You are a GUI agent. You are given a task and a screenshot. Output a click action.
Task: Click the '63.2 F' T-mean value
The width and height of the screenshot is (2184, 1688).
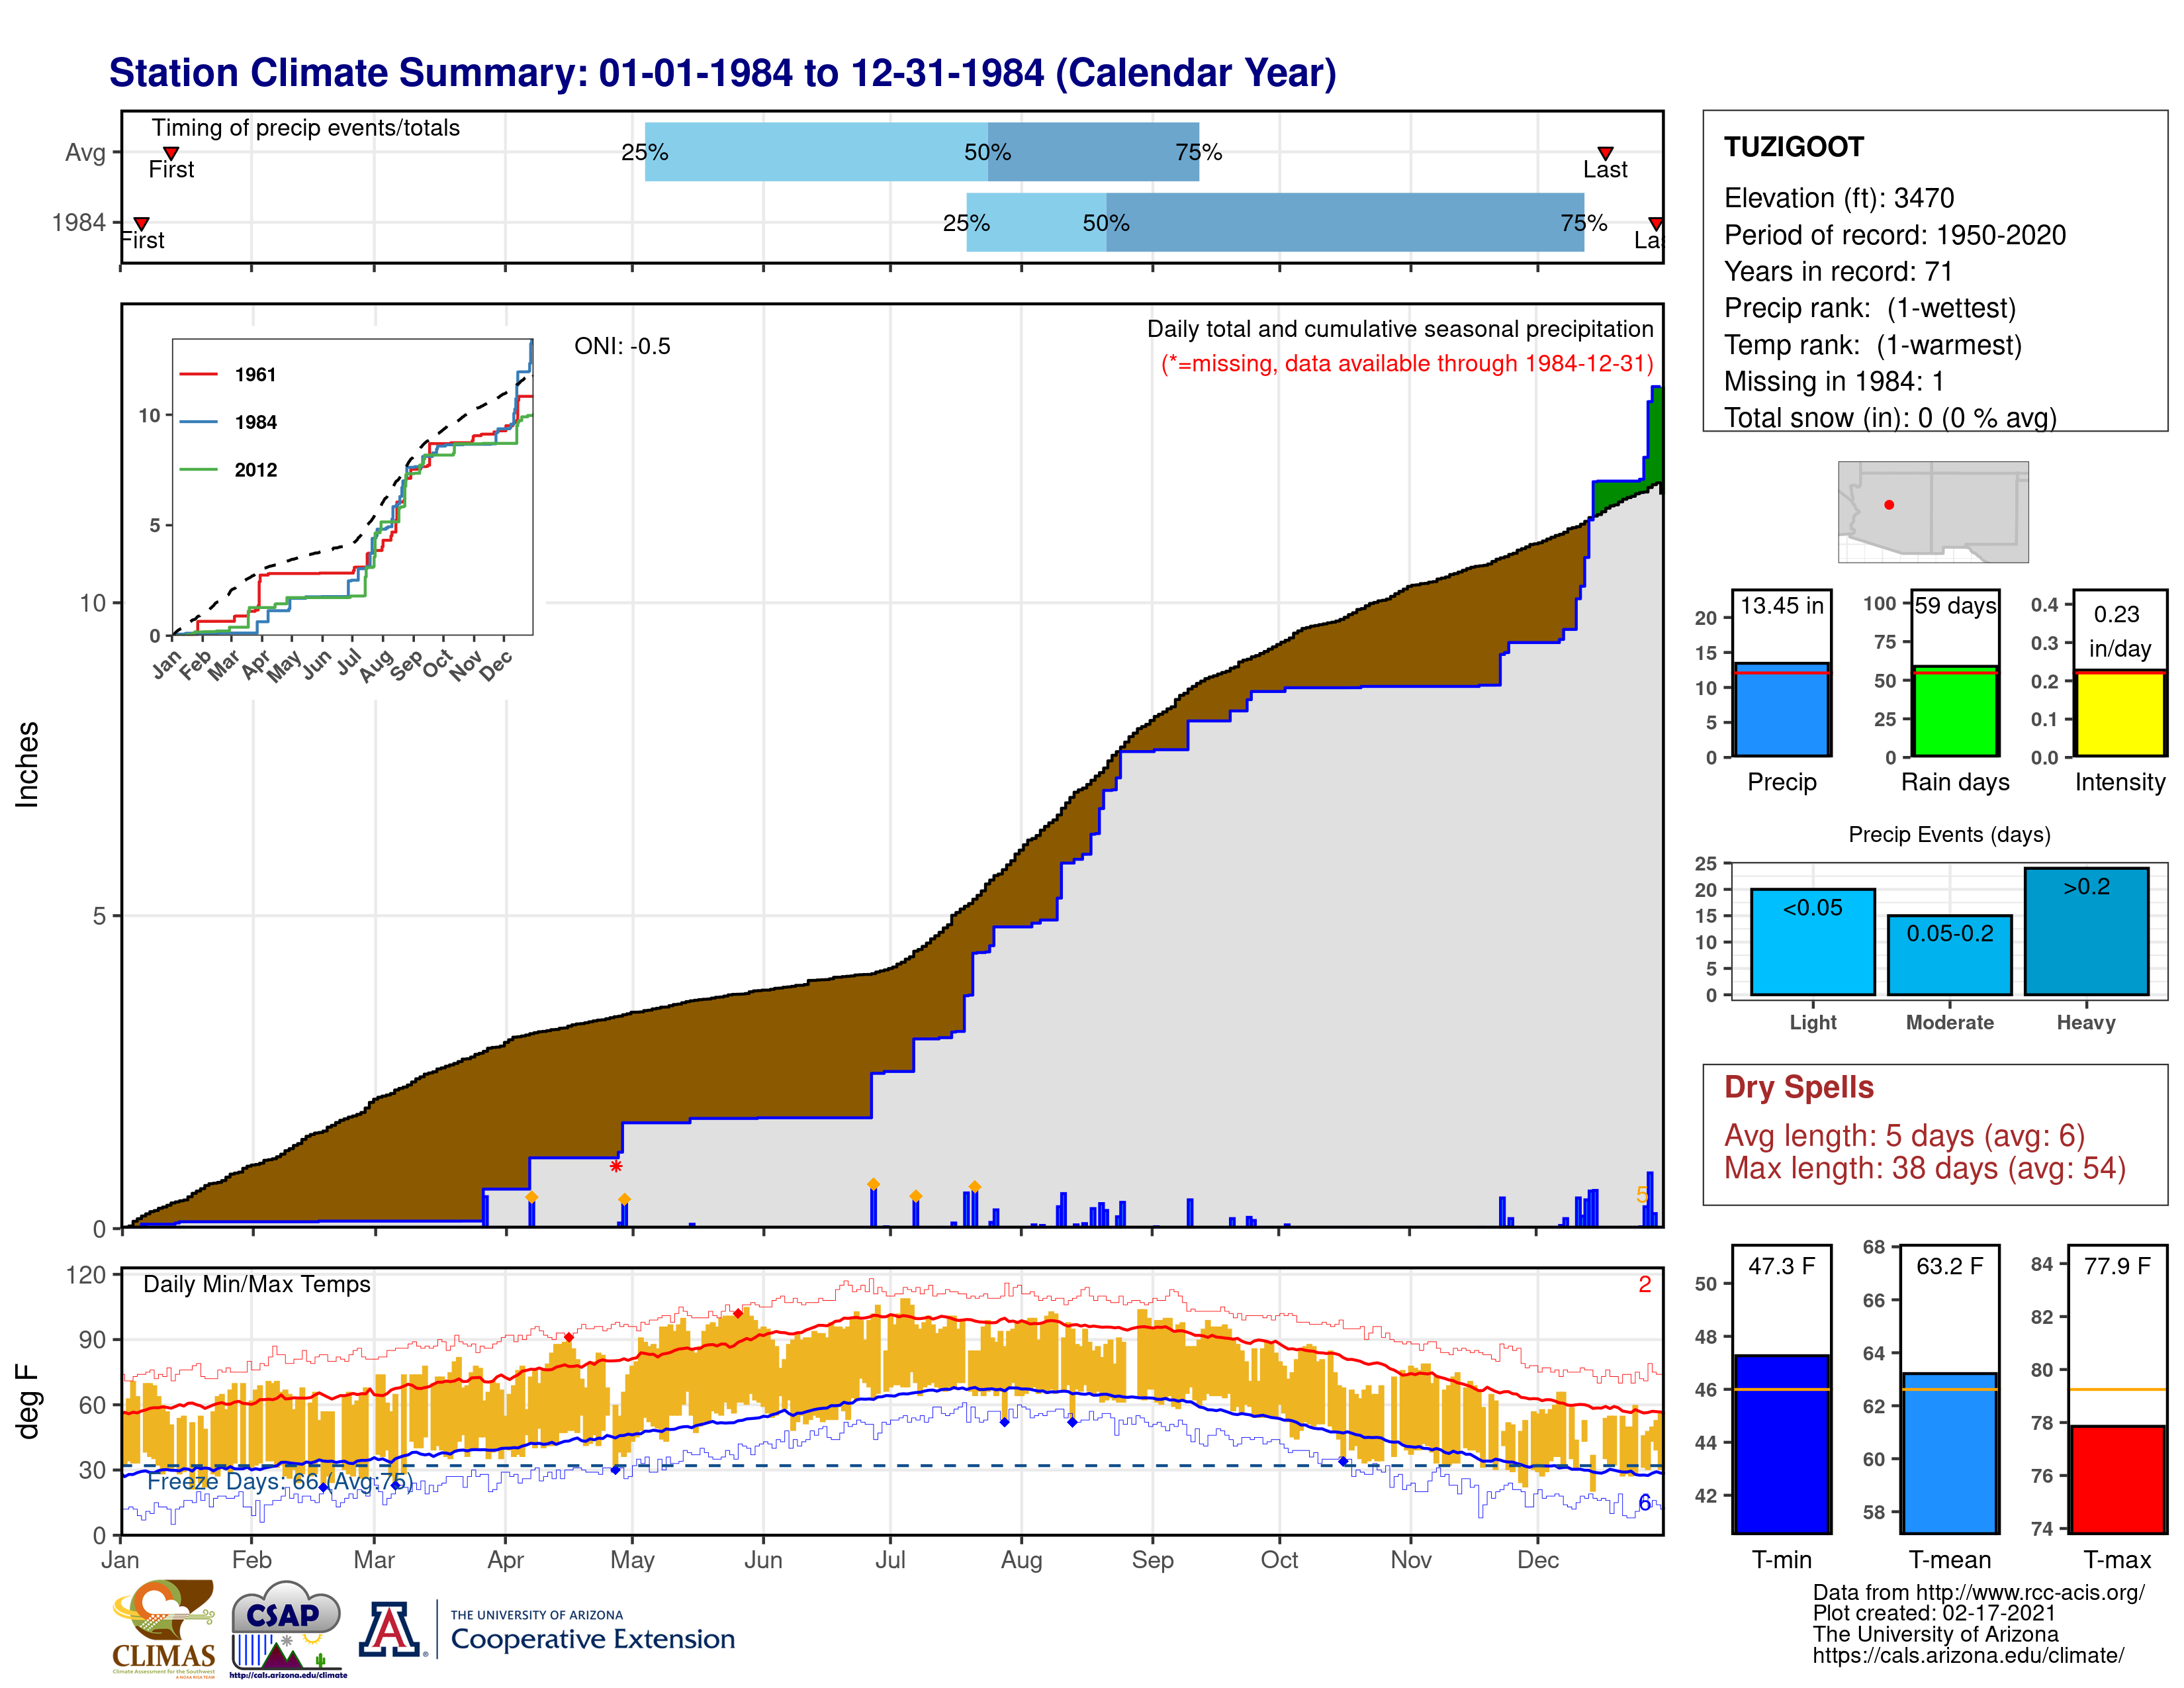coord(1949,1266)
